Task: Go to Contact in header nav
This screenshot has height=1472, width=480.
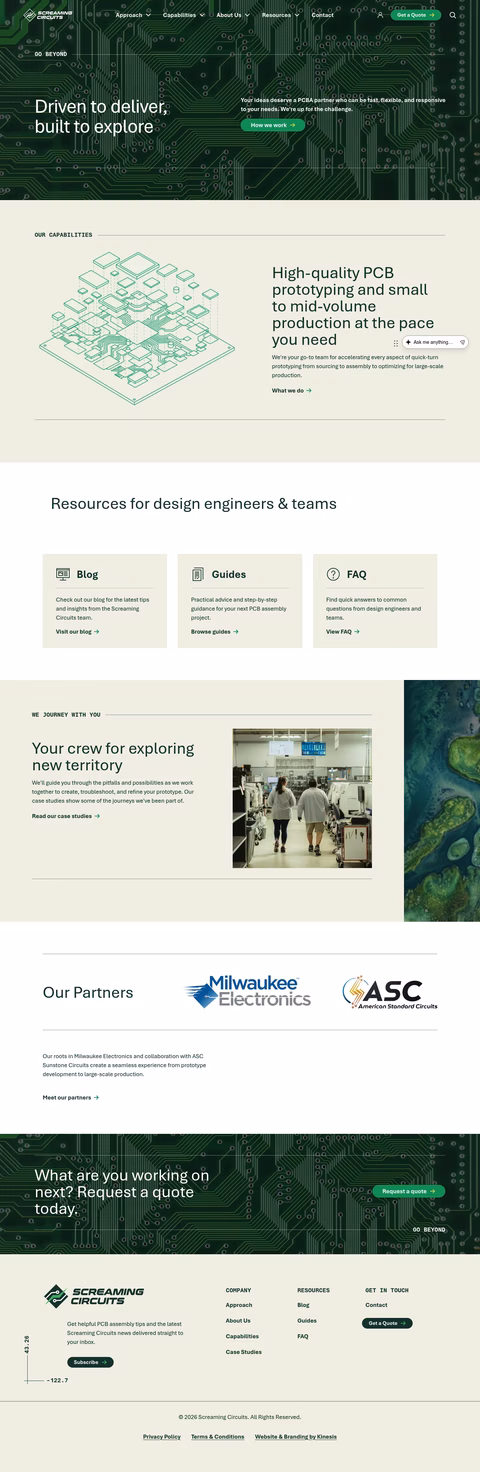Action: coord(323,15)
